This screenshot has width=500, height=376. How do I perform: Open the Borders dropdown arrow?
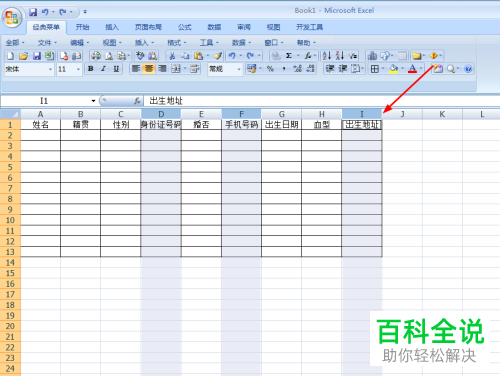click(x=383, y=69)
